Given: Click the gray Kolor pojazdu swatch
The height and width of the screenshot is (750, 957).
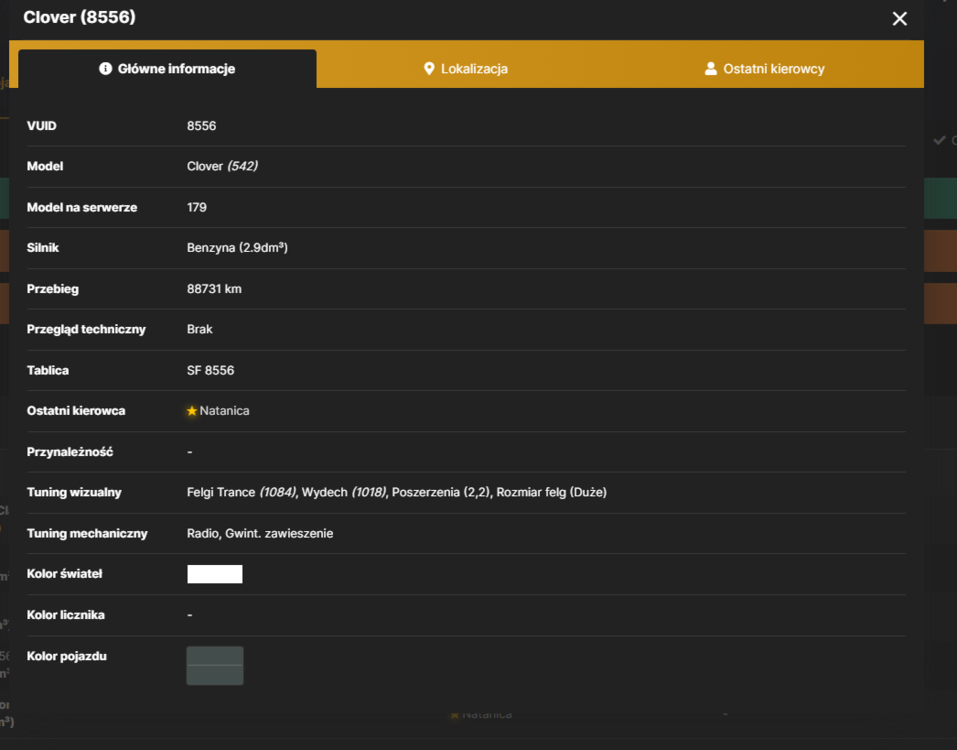Looking at the screenshot, I should pos(215,666).
